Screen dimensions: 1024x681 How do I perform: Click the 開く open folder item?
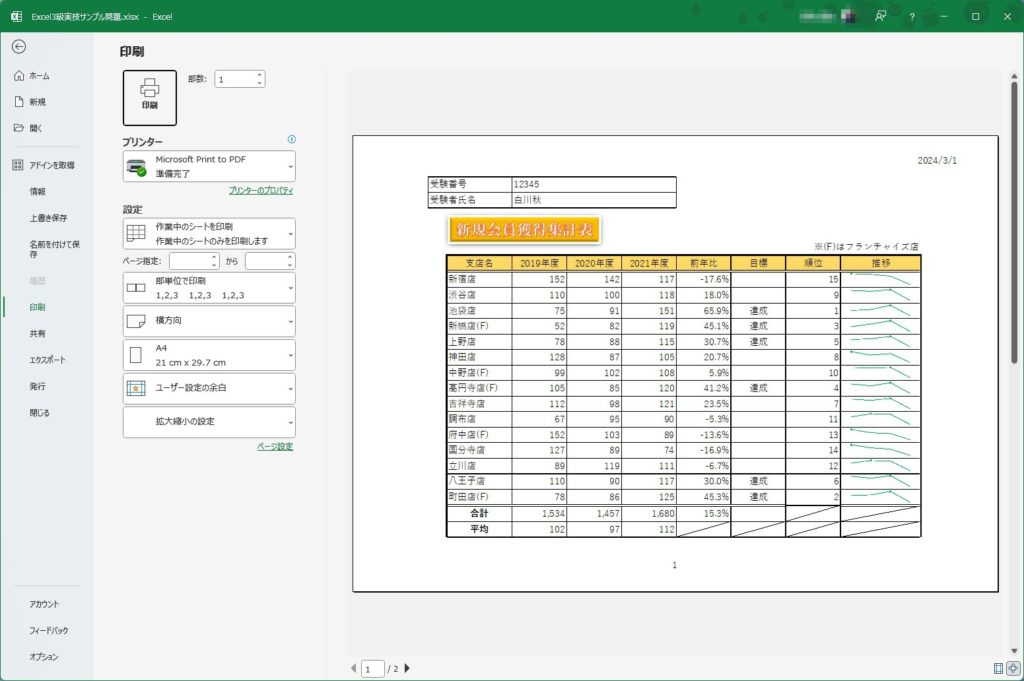click(x=35, y=128)
